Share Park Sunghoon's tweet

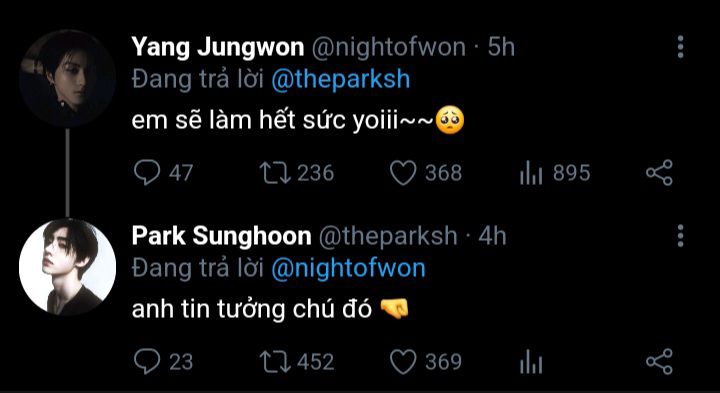pos(659,361)
